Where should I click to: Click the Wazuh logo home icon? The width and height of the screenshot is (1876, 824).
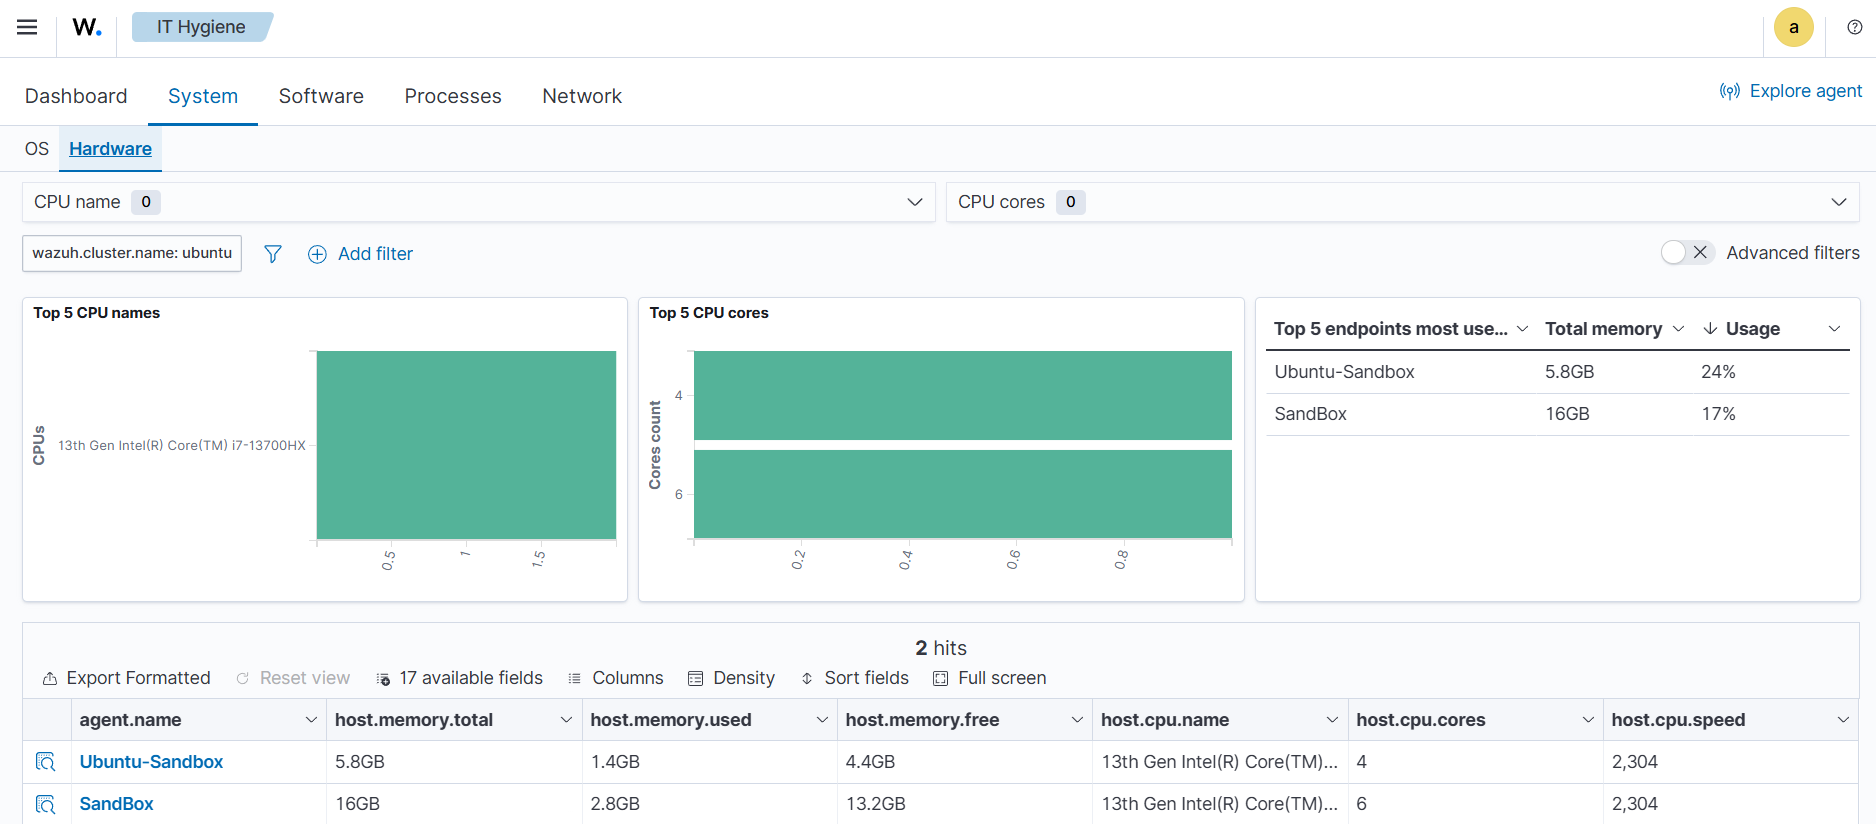[87, 27]
